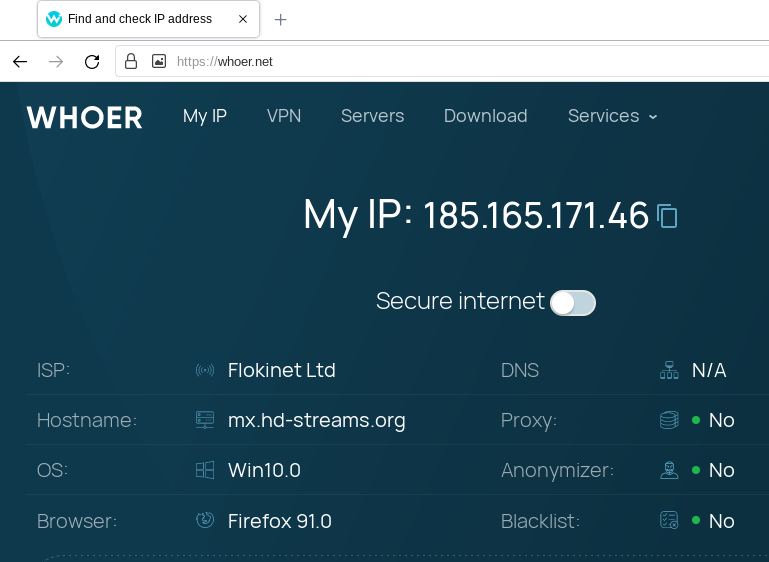Click the mx.hd-streams.org hostname
This screenshot has height=562, width=769.
(x=317, y=420)
